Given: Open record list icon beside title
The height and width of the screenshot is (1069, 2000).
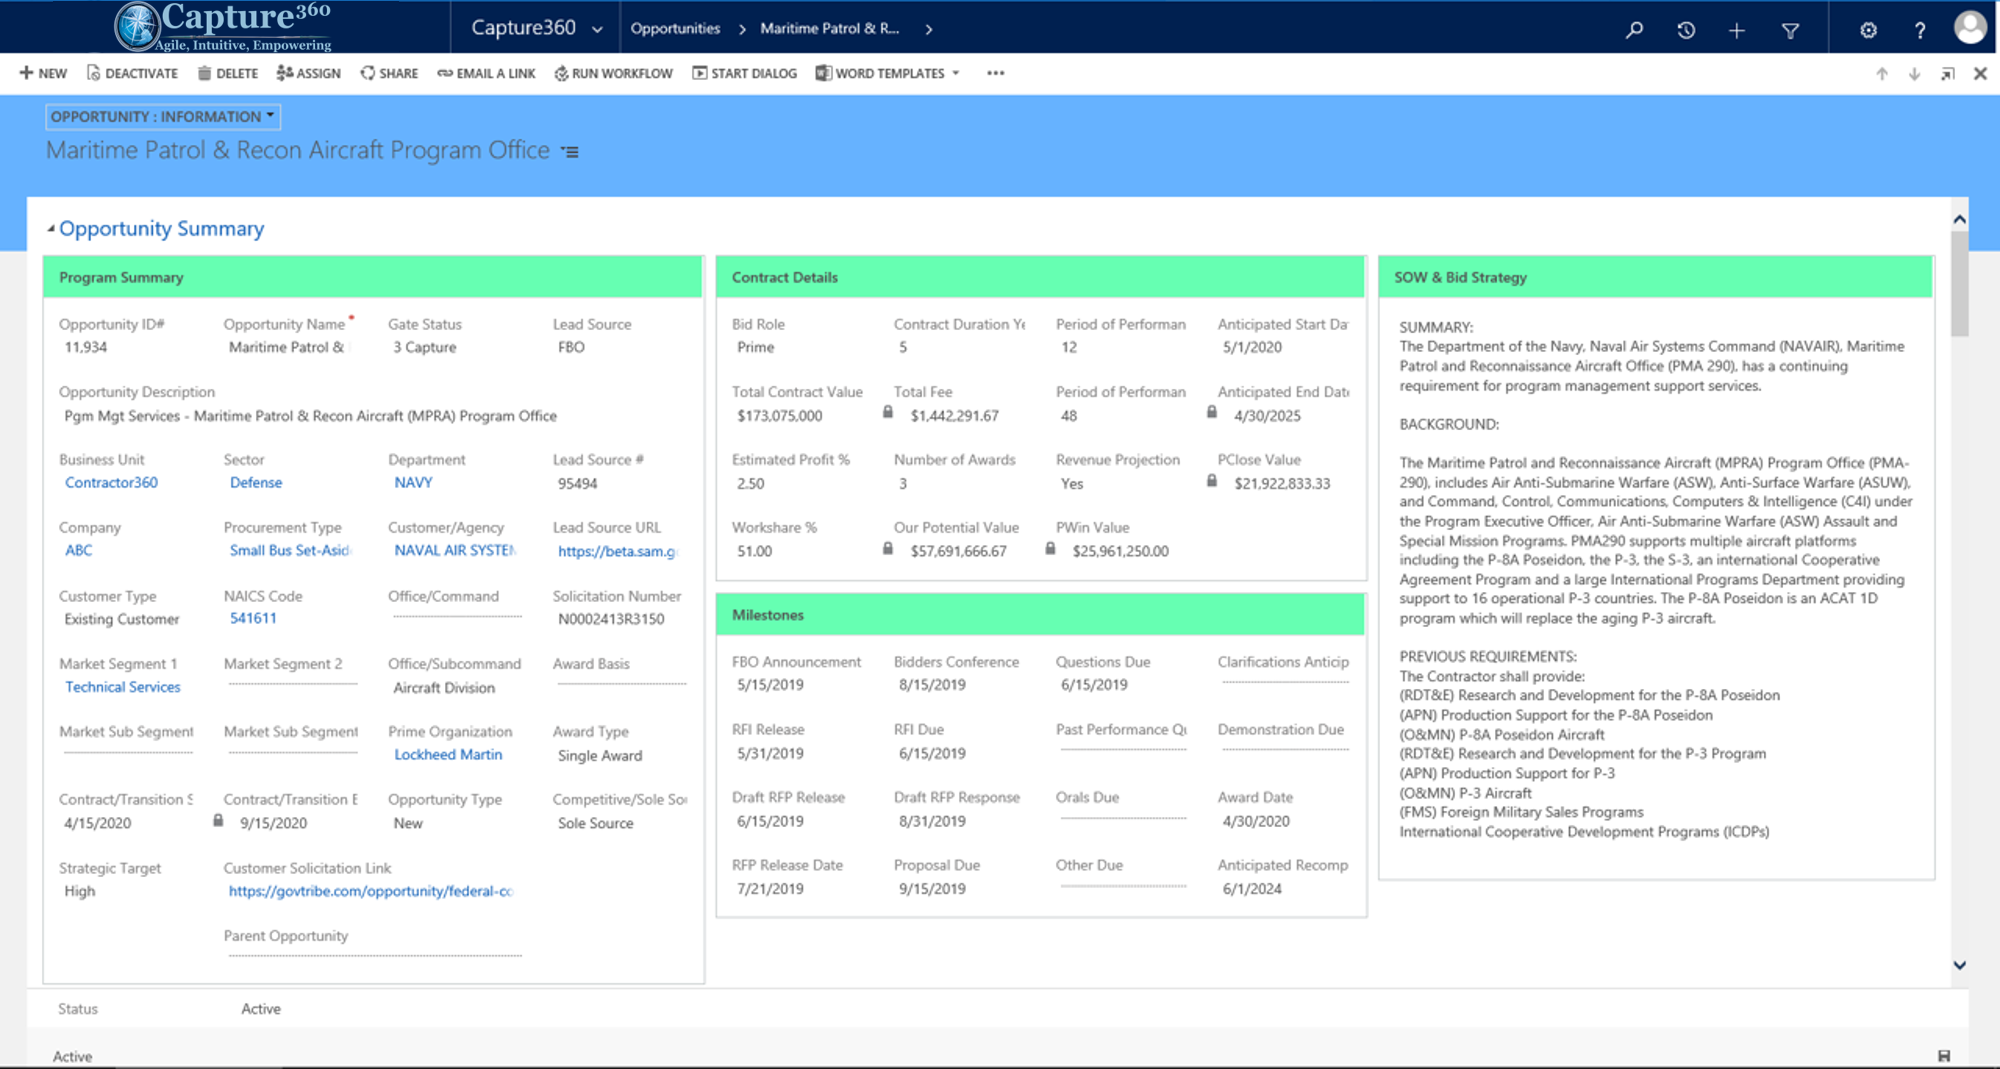Looking at the screenshot, I should [570, 152].
